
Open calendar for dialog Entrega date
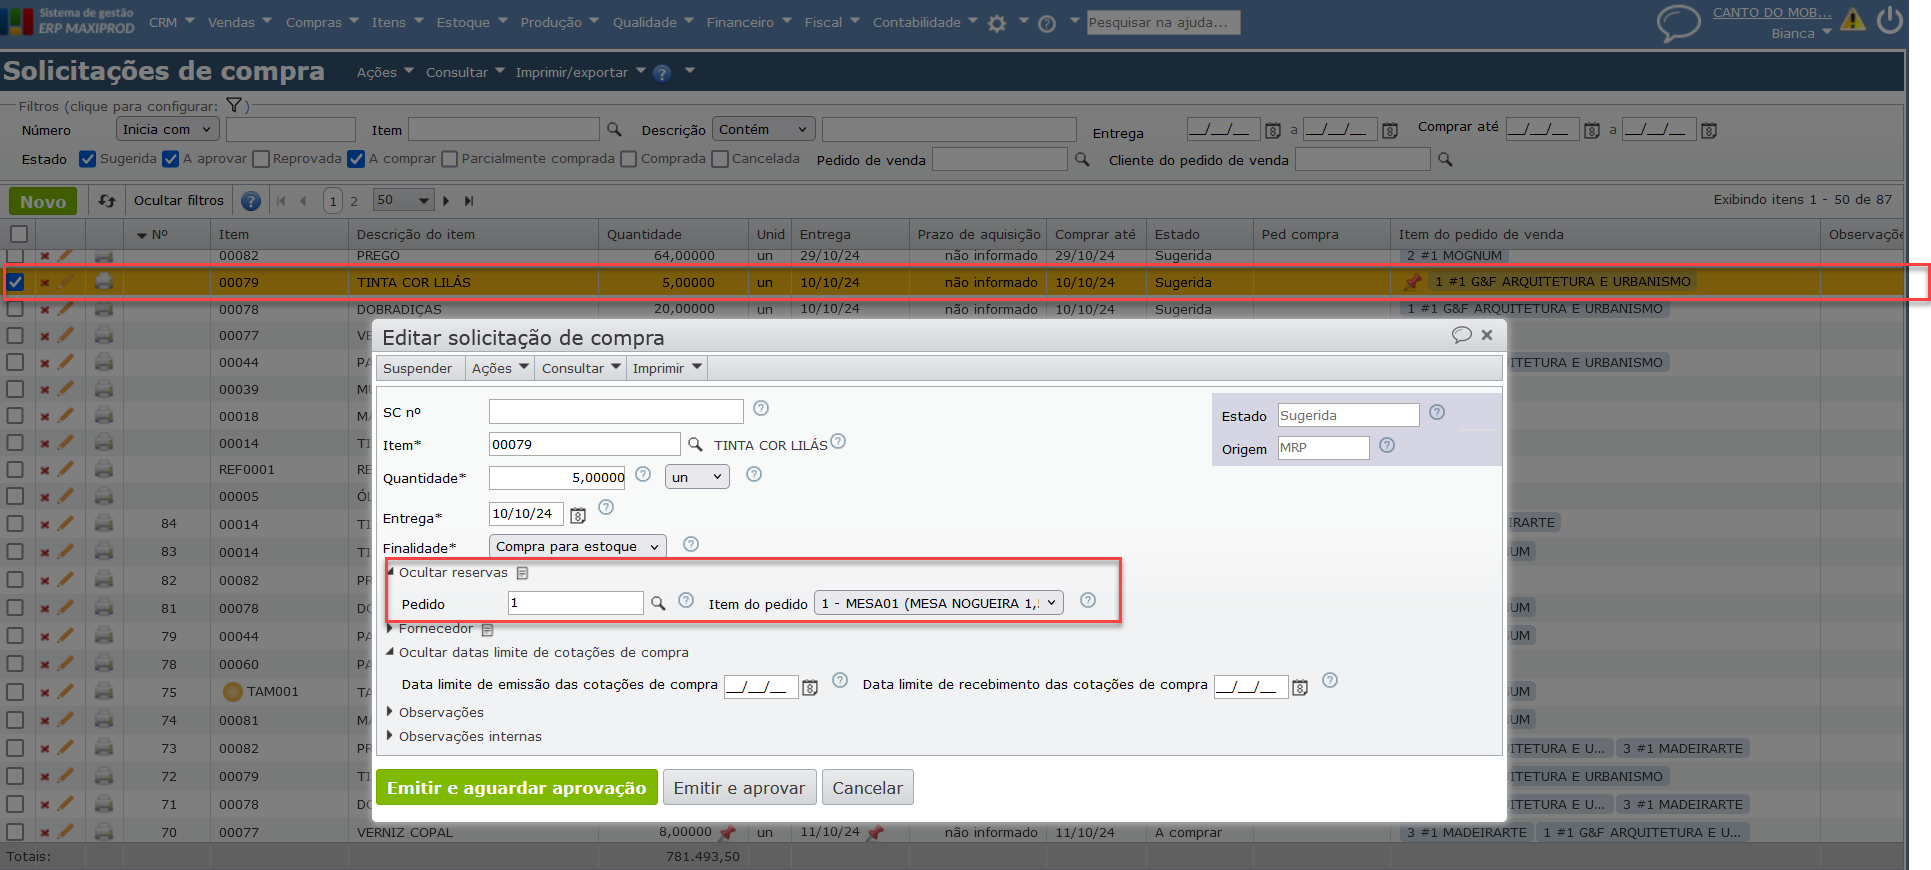pyautogui.click(x=578, y=515)
